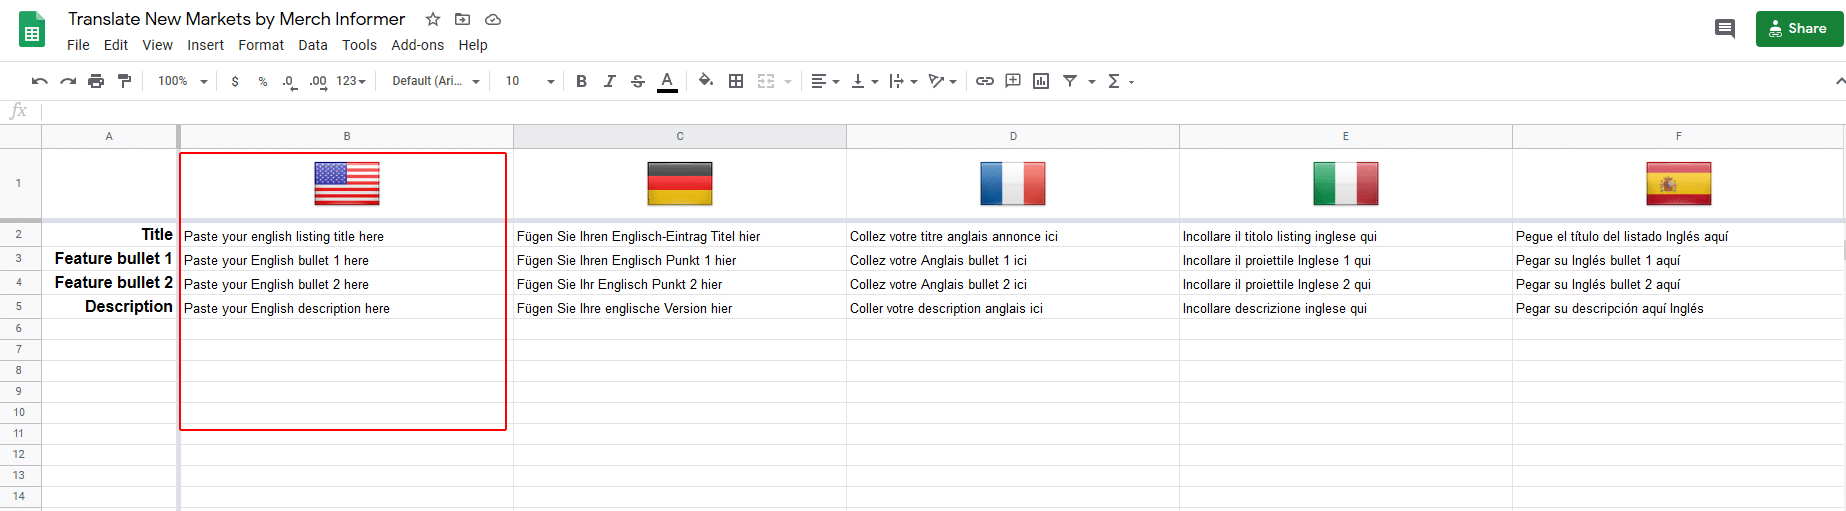
Task: Create a filter using the funnel icon
Action: [x=1070, y=81]
